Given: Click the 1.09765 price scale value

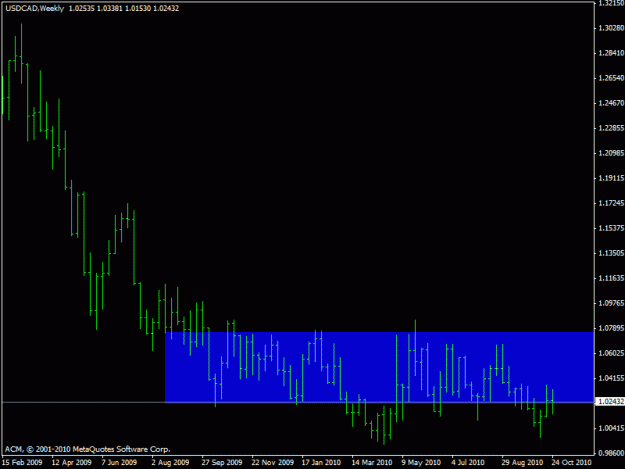Looking at the screenshot, I should pyautogui.click(x=611, y=303).
